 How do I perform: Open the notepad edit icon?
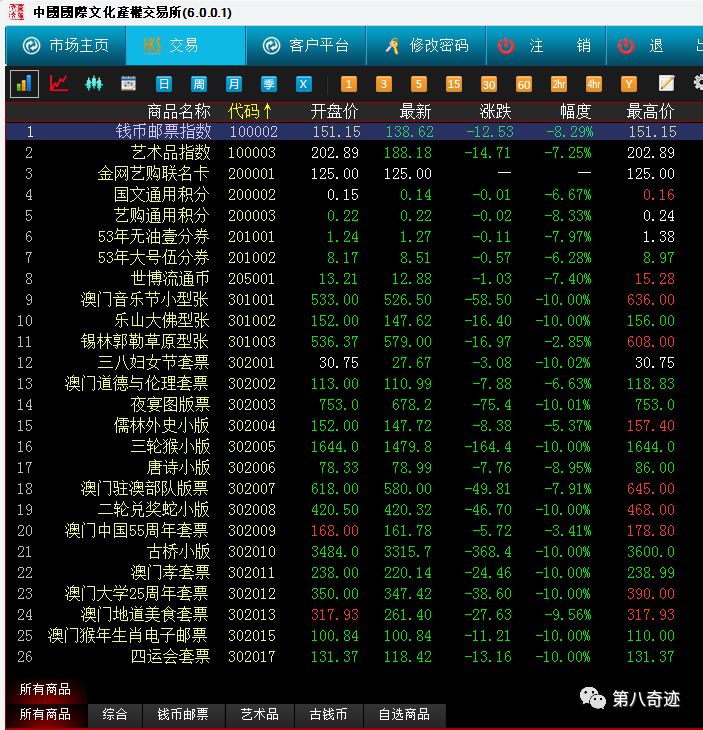click(666, 84)
